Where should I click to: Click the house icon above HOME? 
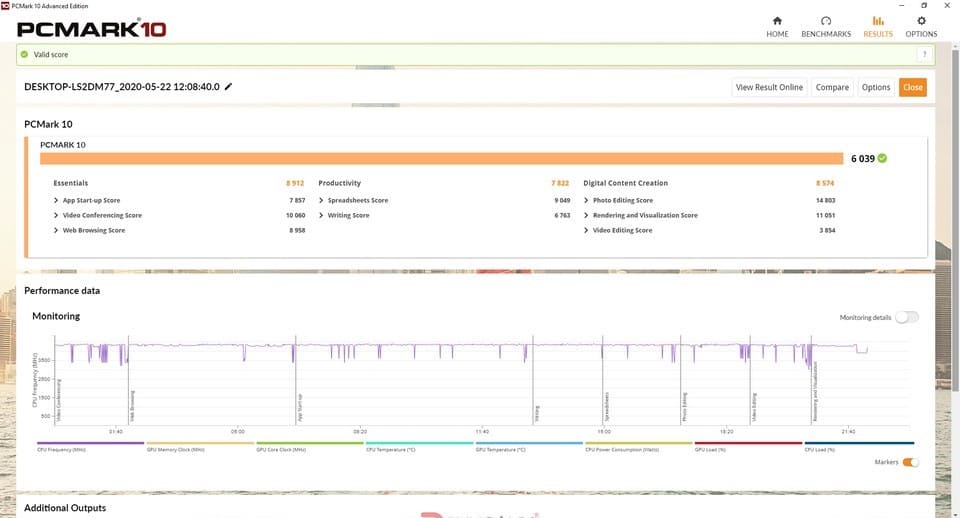pyautogui.click(x=777, y=21)
